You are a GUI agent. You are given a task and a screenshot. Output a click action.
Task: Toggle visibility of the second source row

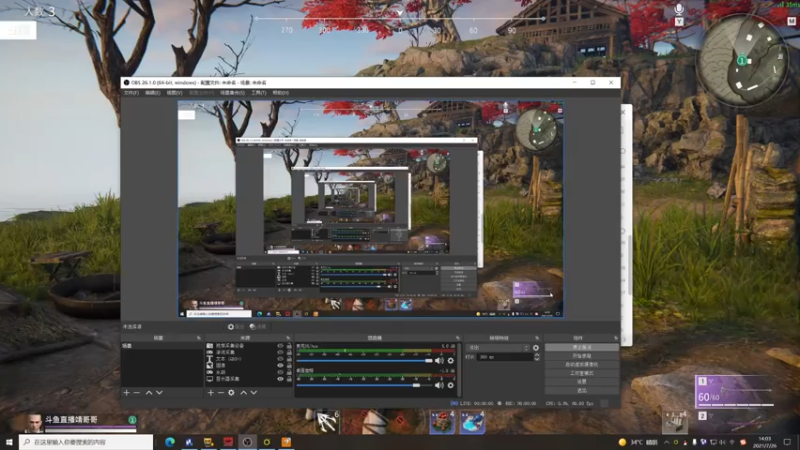[x=280, y=353]
